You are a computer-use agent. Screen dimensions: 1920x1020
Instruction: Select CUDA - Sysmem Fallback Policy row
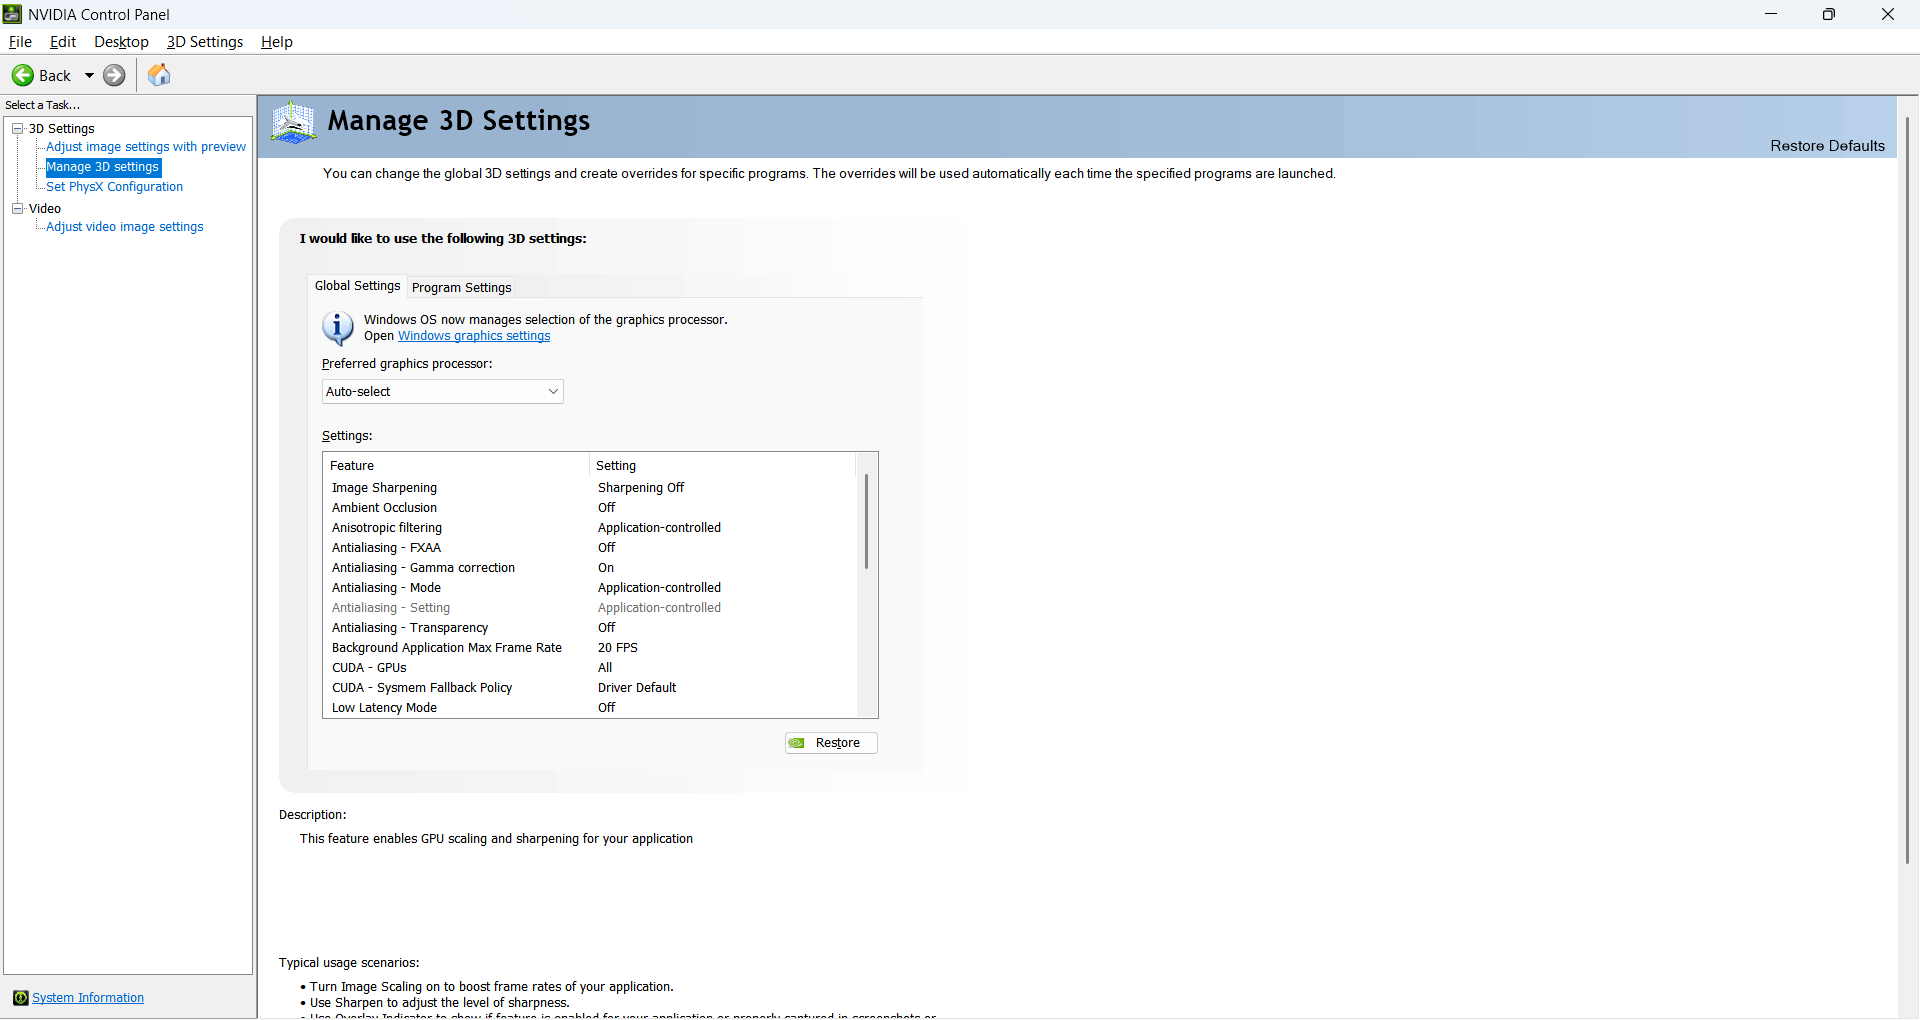tap(590, 688)
